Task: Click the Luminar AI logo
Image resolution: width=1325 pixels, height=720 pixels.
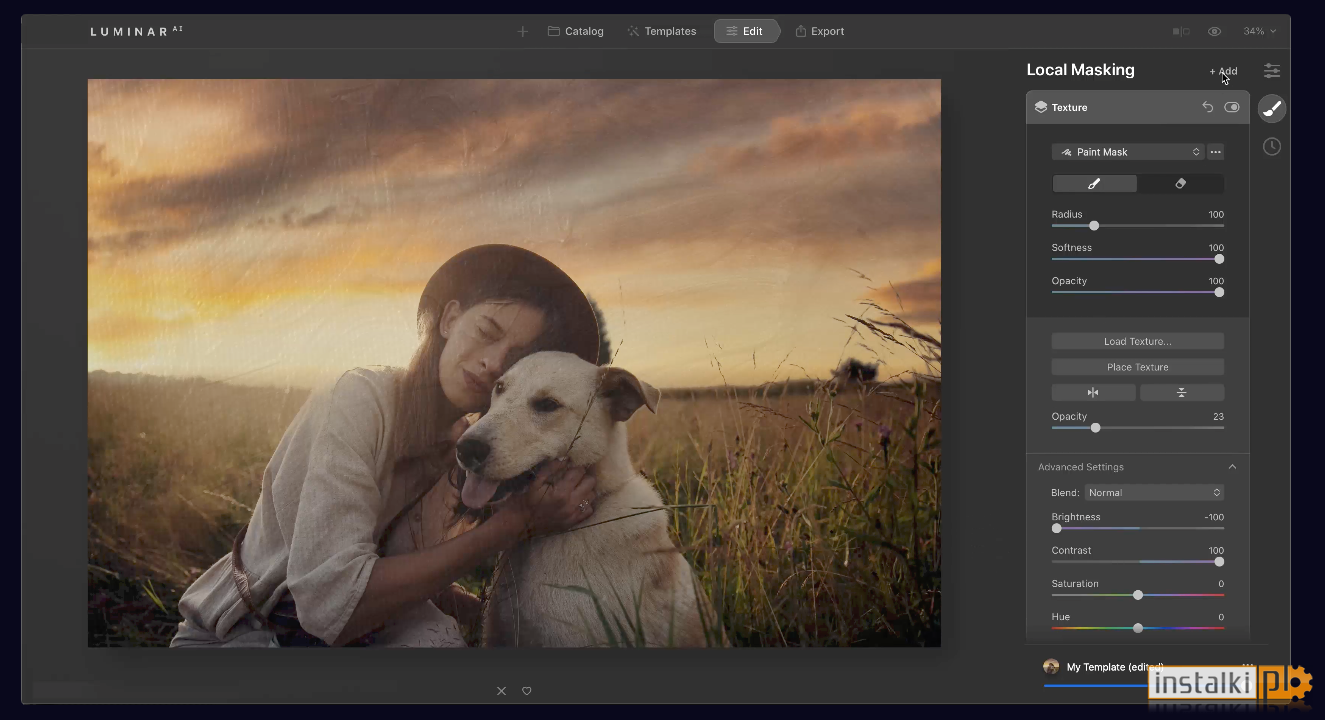Action: click(x=136, y=31)
